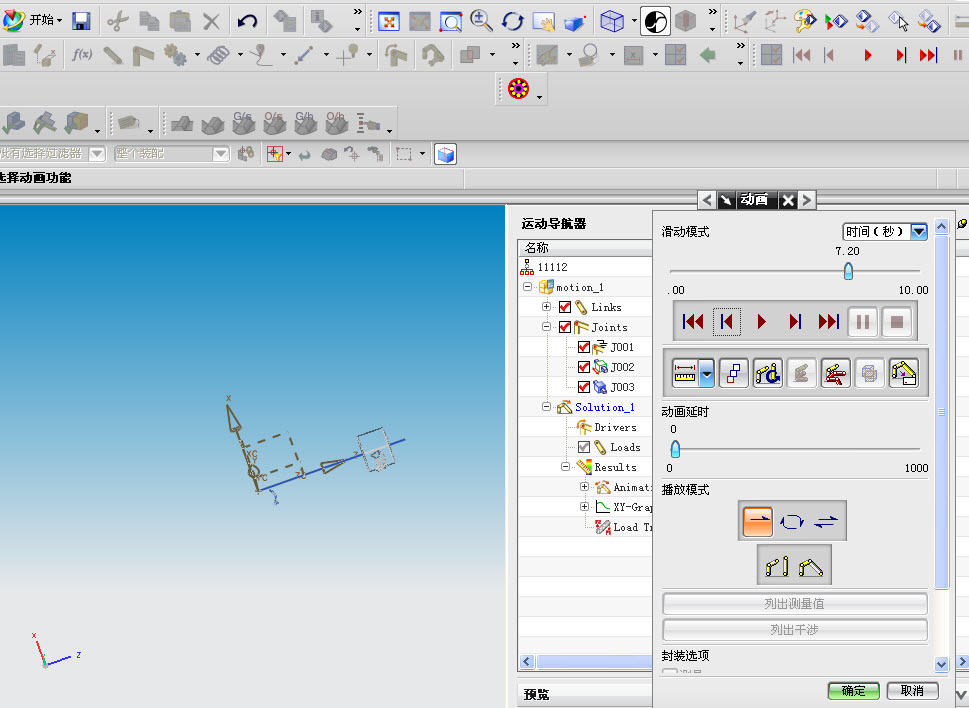Click step forward button in Animation panel

(795, 321)
